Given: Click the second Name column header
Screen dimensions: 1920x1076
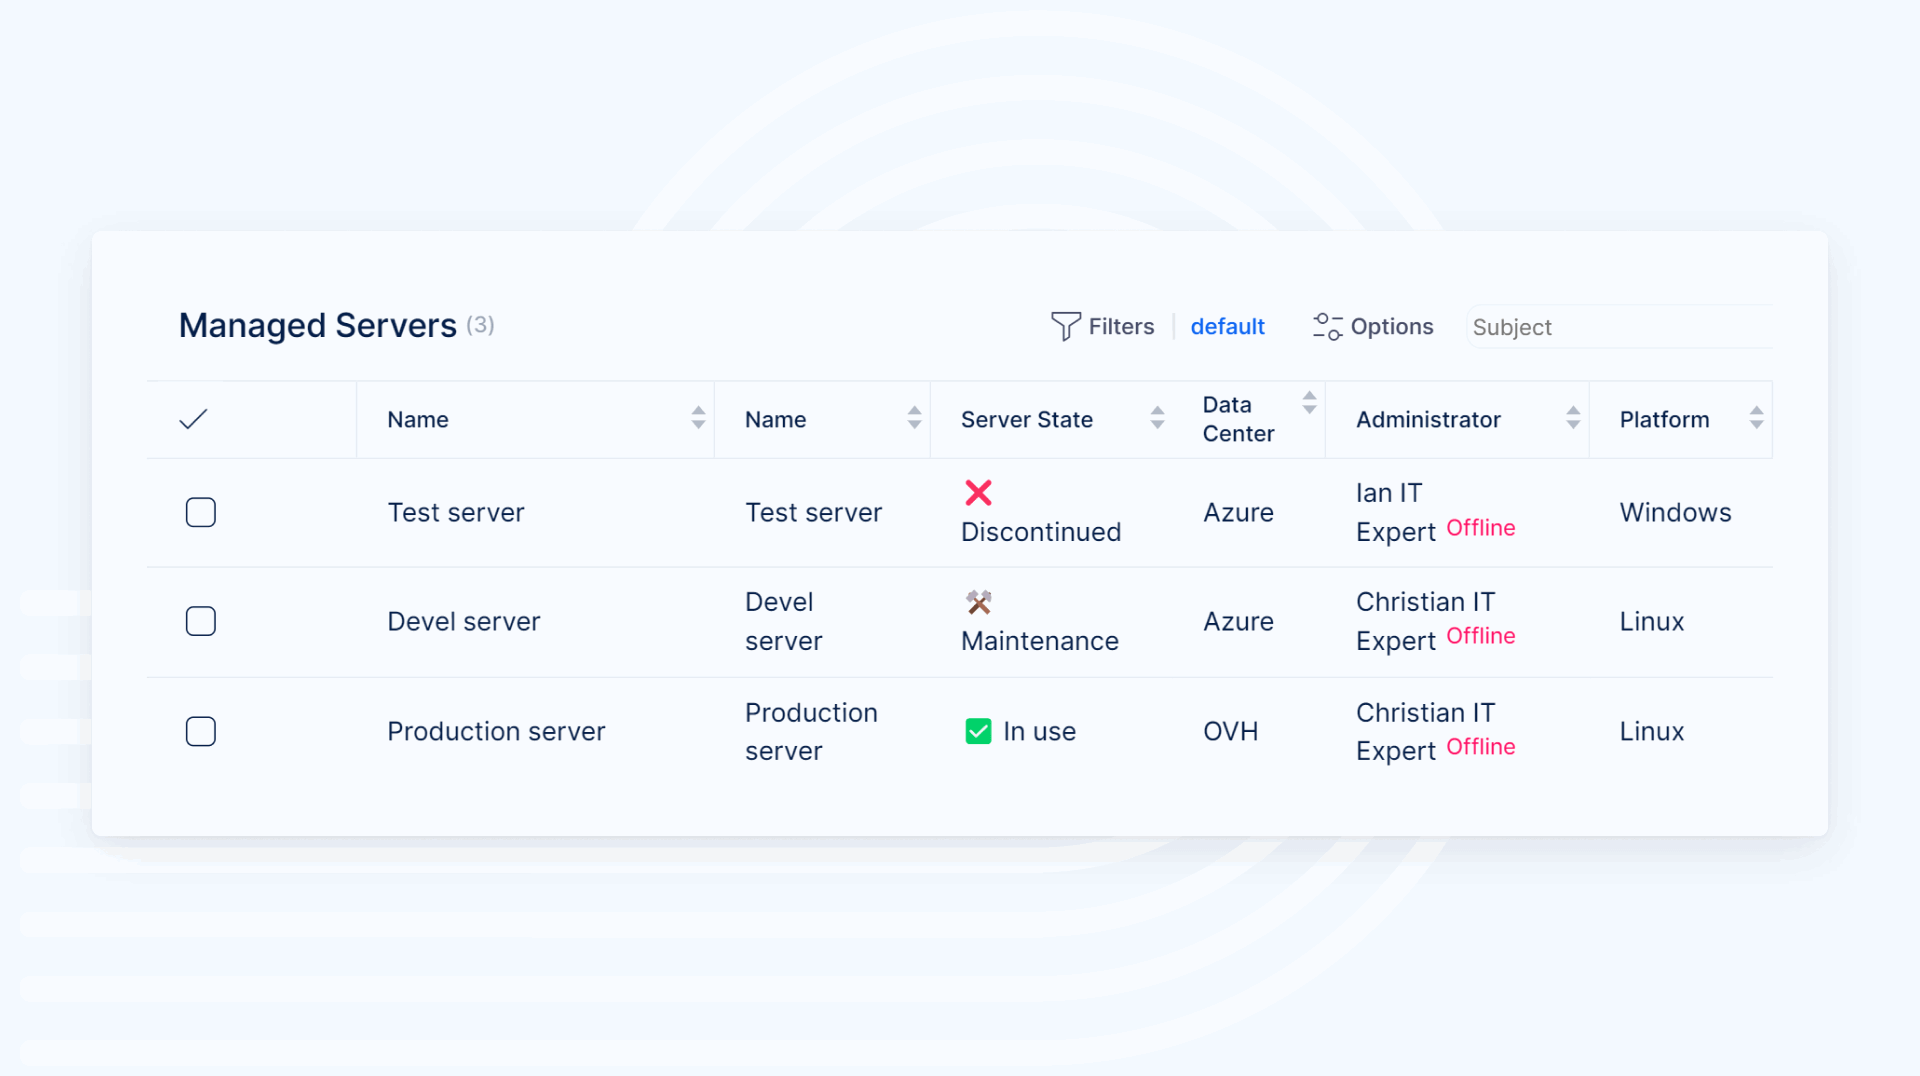Looking at the screenshot, I should coord(776,420).
